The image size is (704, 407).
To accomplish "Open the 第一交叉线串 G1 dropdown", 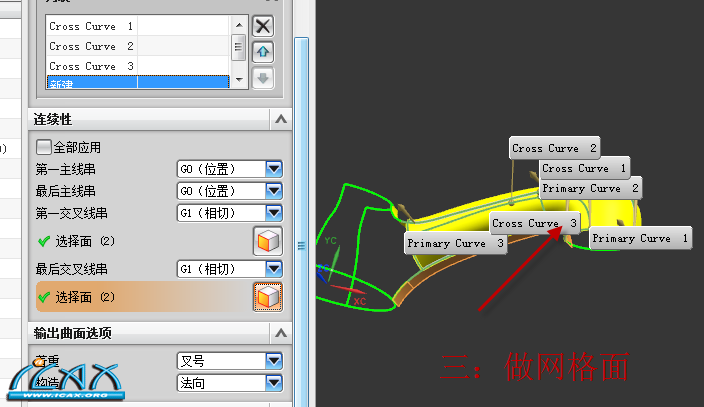I will coord(274,213).
